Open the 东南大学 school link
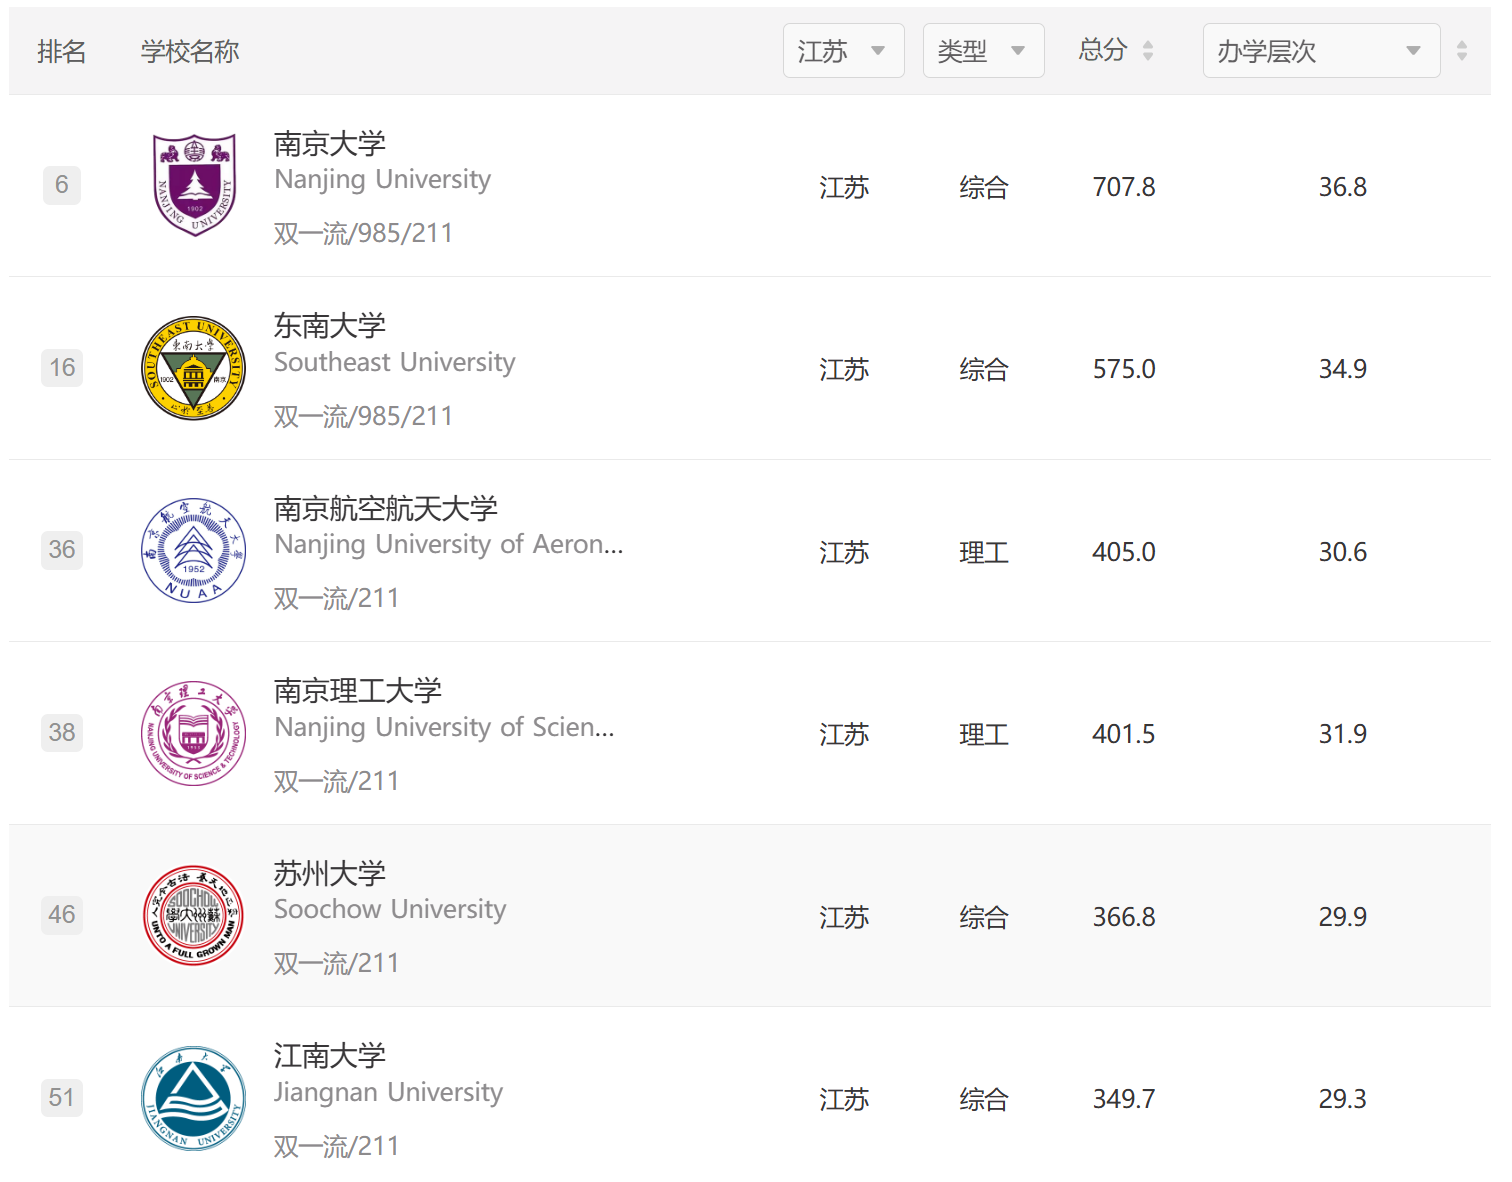1512x1182 pixels. point(330,326)
